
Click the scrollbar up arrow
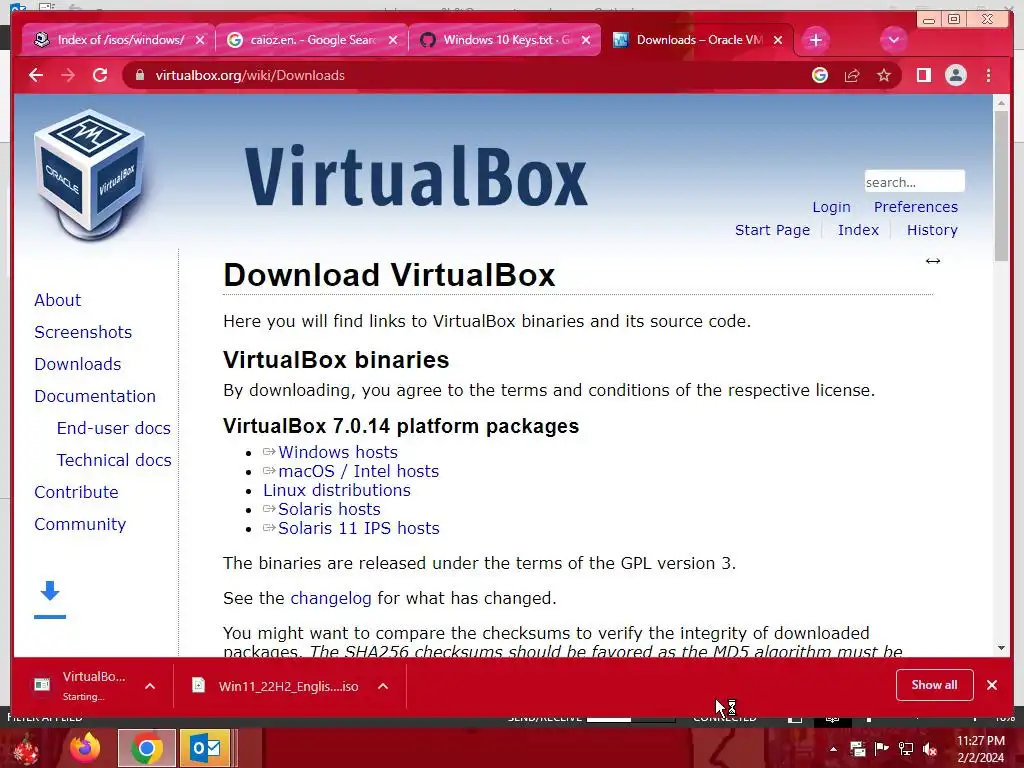pyautogui.click(x=1001, y=103)
